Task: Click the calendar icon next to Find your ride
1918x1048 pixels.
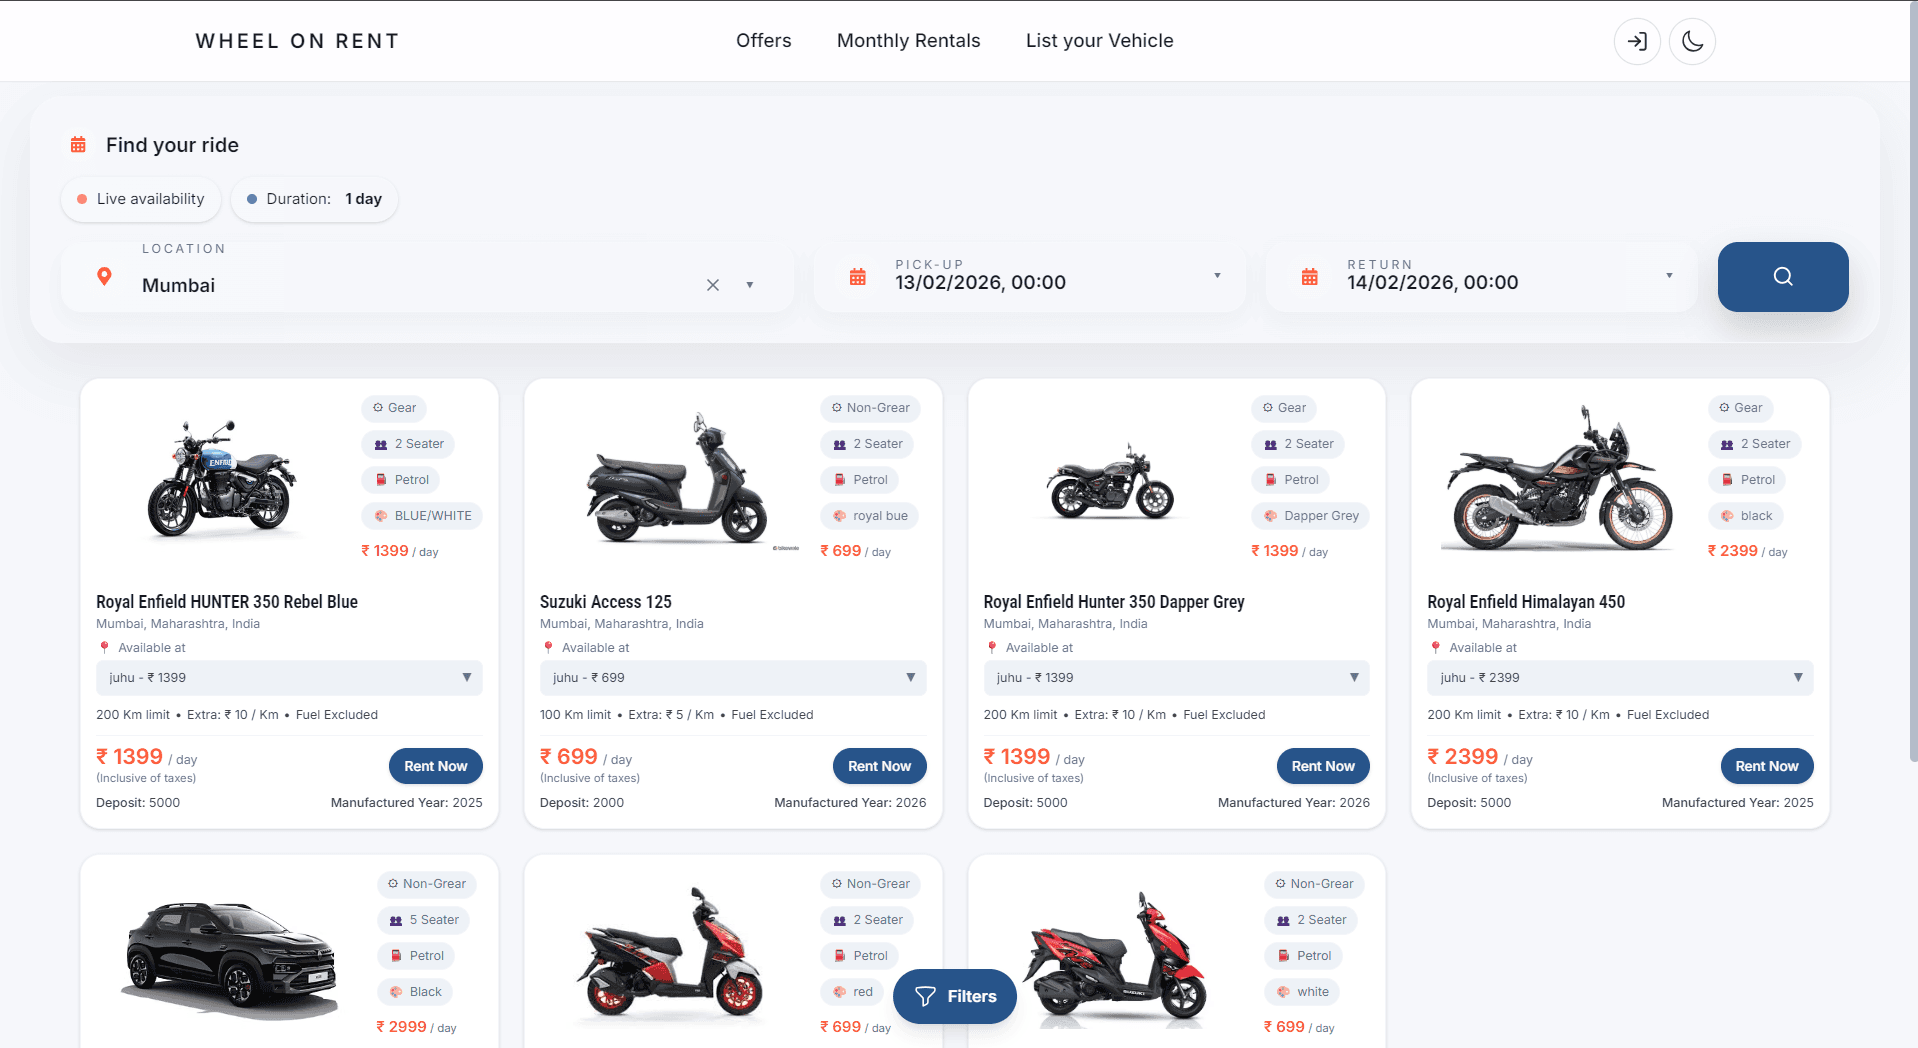Action: coord(78,144)
